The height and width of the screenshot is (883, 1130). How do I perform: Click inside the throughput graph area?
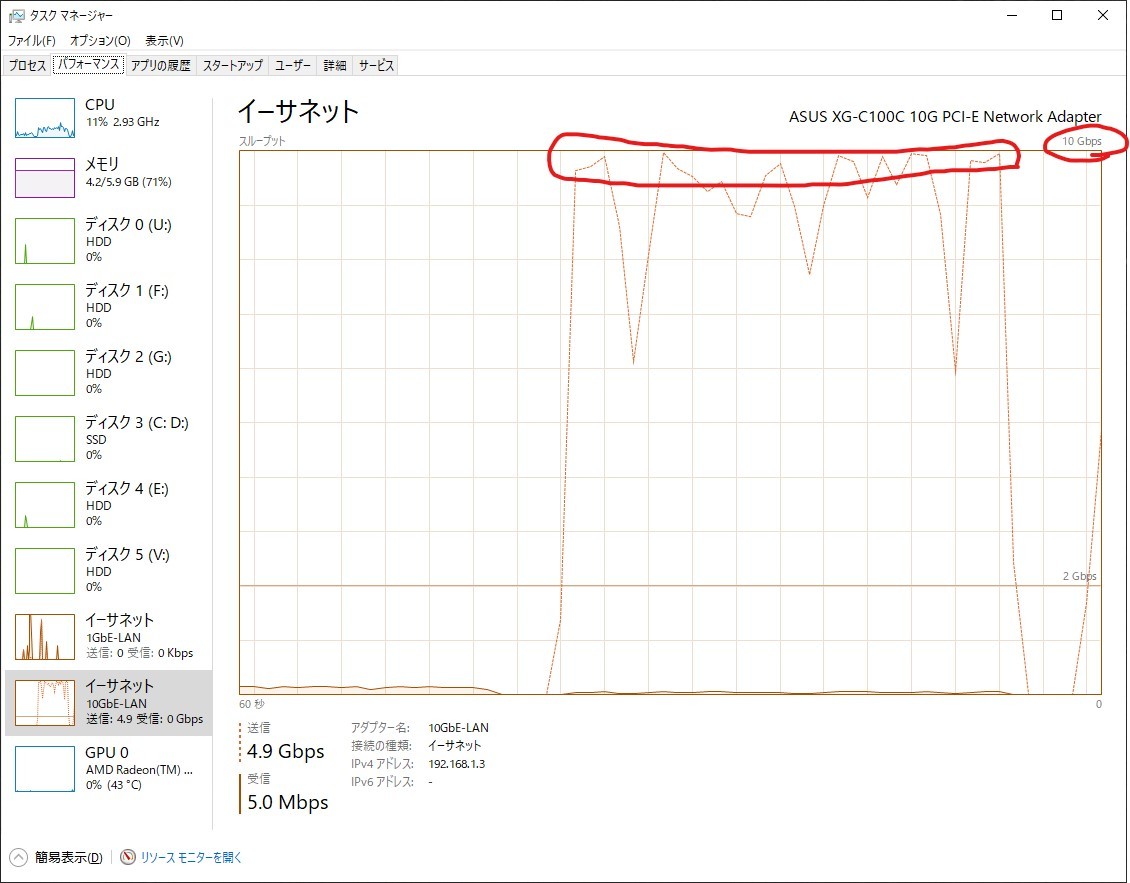[x=670, y=422]
